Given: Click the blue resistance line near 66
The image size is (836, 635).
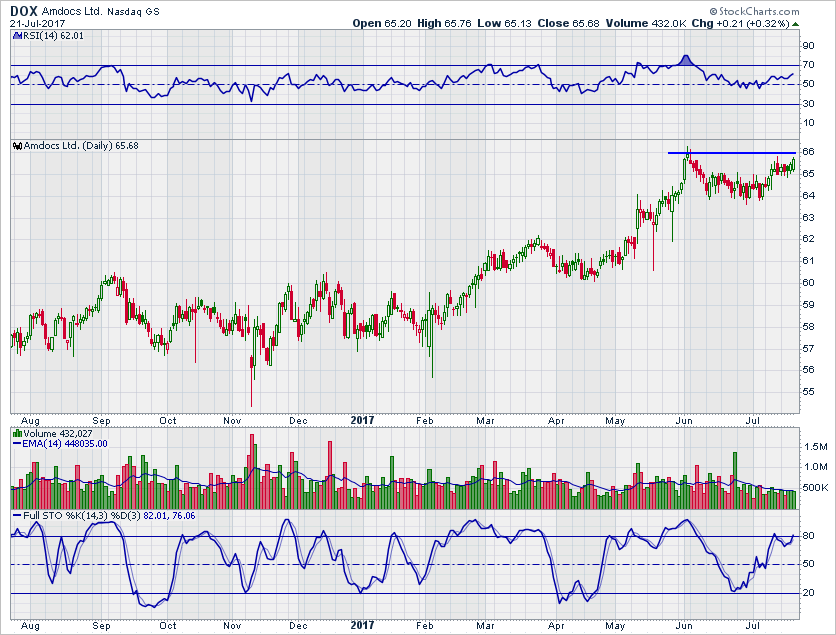Looking at the screenshot, I should [x=732, y=153].
